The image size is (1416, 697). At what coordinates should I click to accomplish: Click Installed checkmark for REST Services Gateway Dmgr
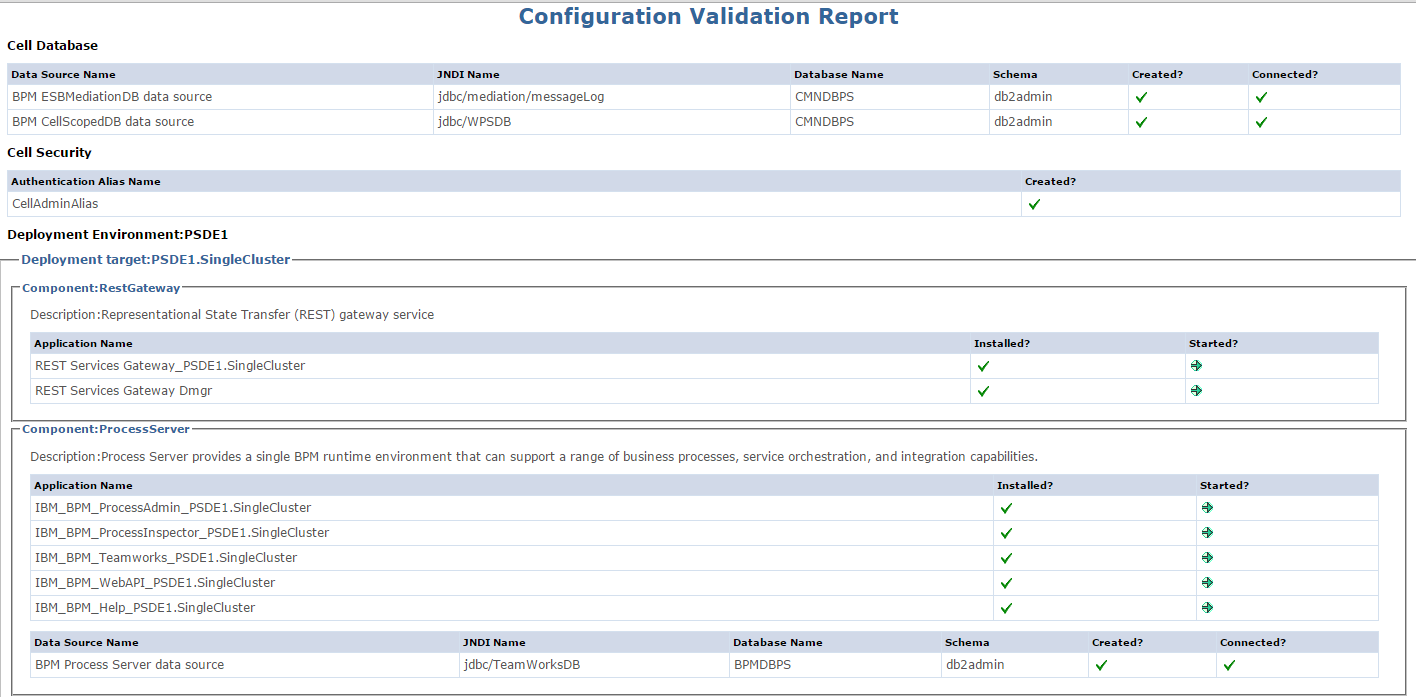[x=983, y=391]
